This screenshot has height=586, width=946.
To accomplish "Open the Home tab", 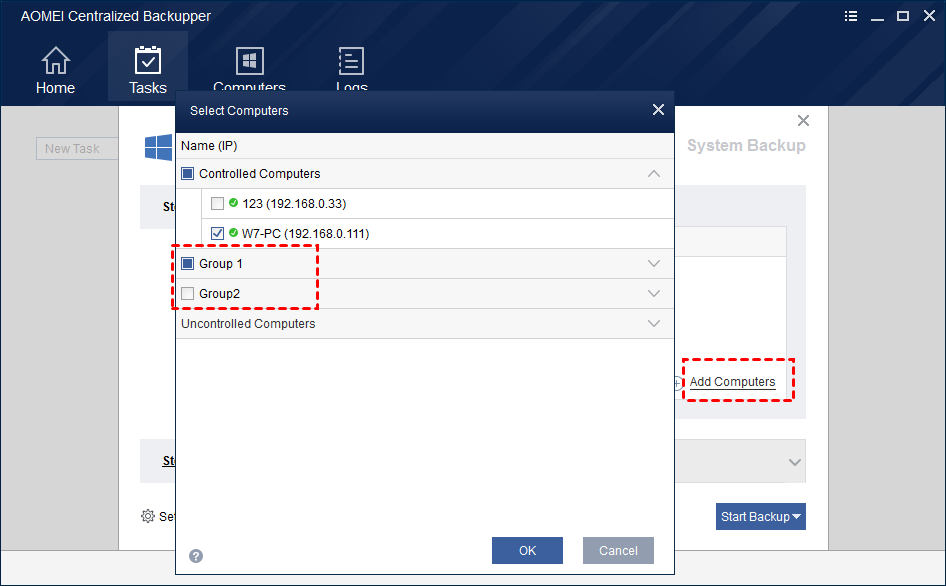I will (56, 71).
